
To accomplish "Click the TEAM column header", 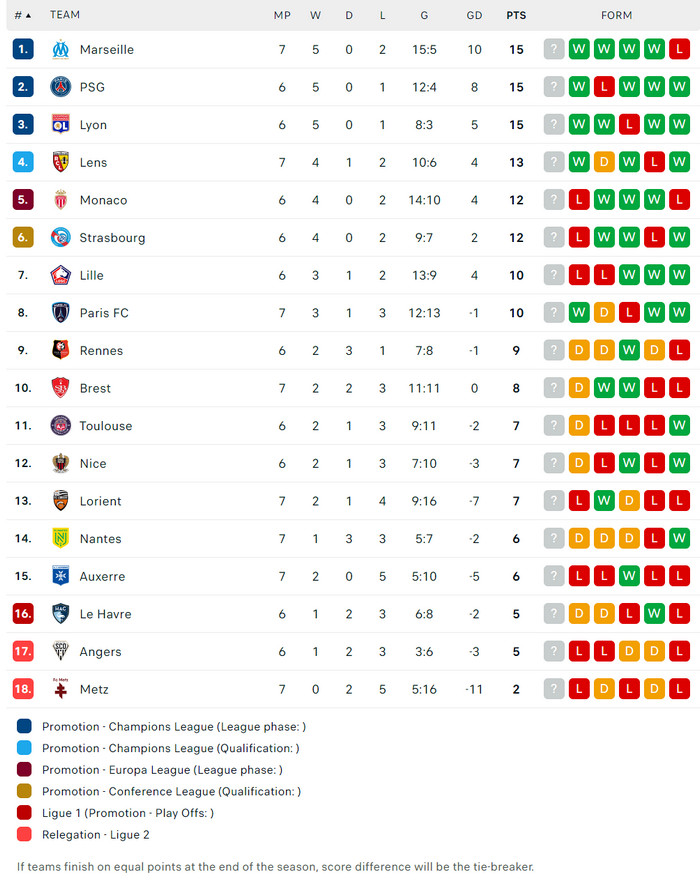I will (x=65, y=15).
